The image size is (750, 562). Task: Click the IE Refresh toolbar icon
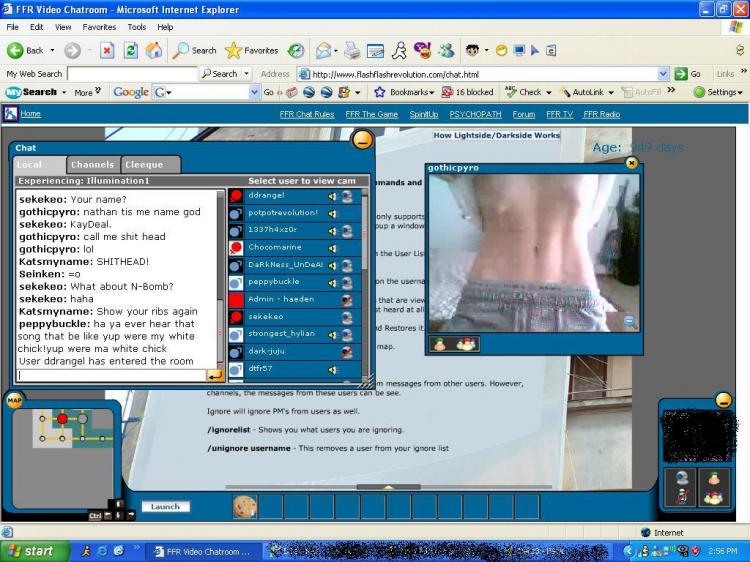point(131,50)
